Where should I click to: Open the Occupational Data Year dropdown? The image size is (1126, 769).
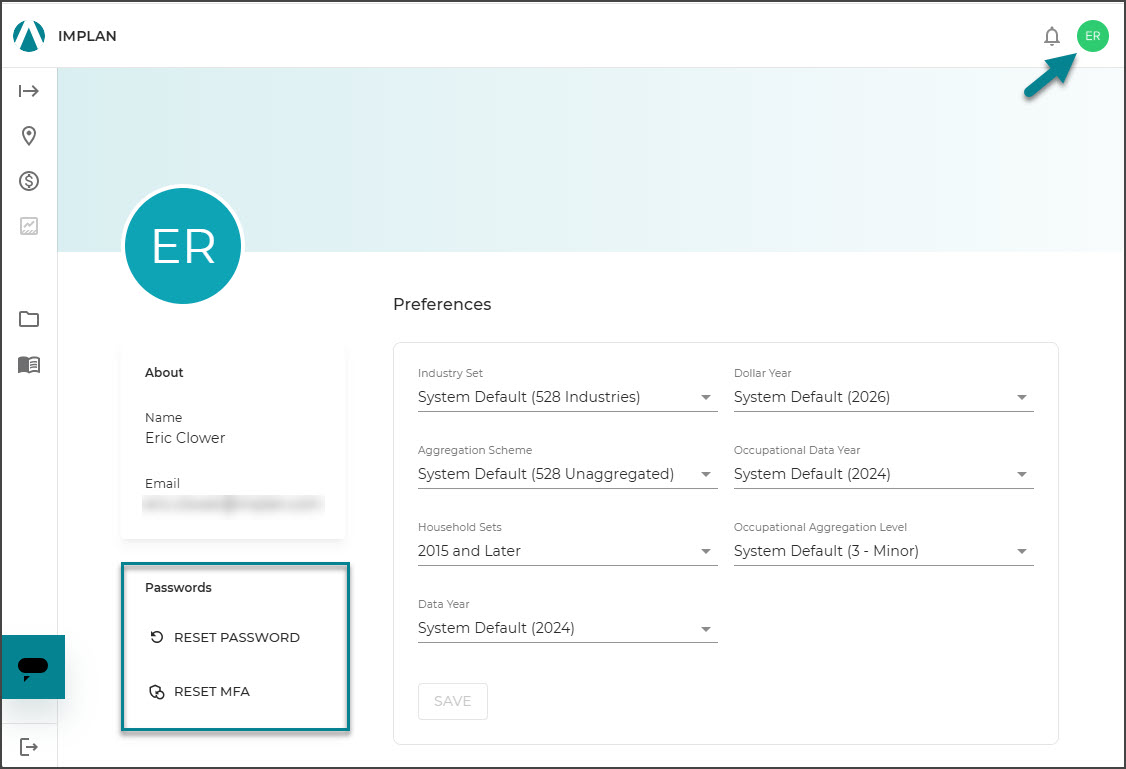[x=883, y=474]
